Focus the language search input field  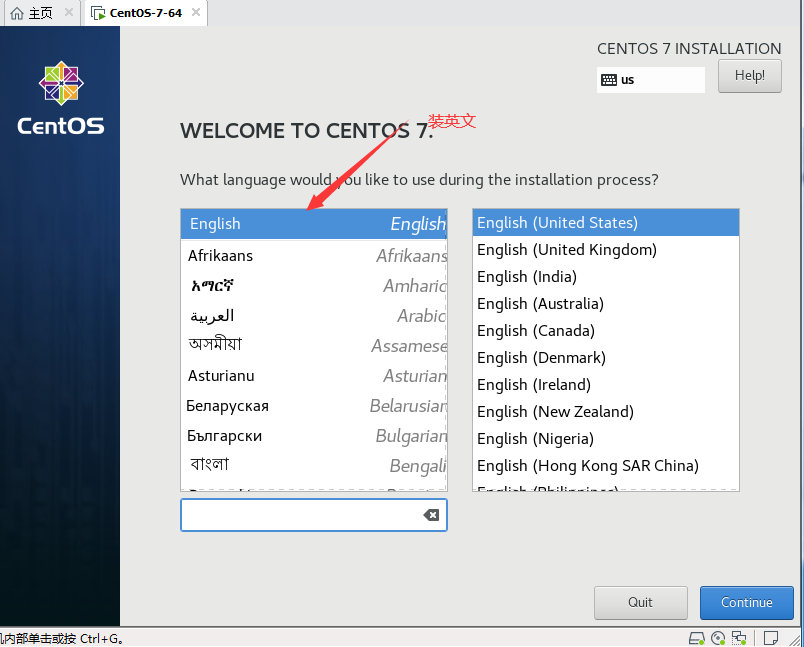pos(314,515)
